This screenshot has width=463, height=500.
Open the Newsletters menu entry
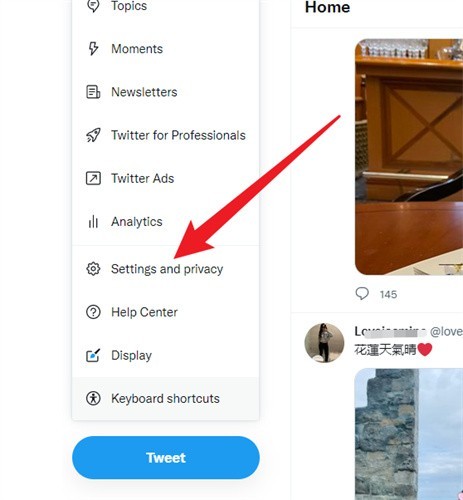pos(166,92)
